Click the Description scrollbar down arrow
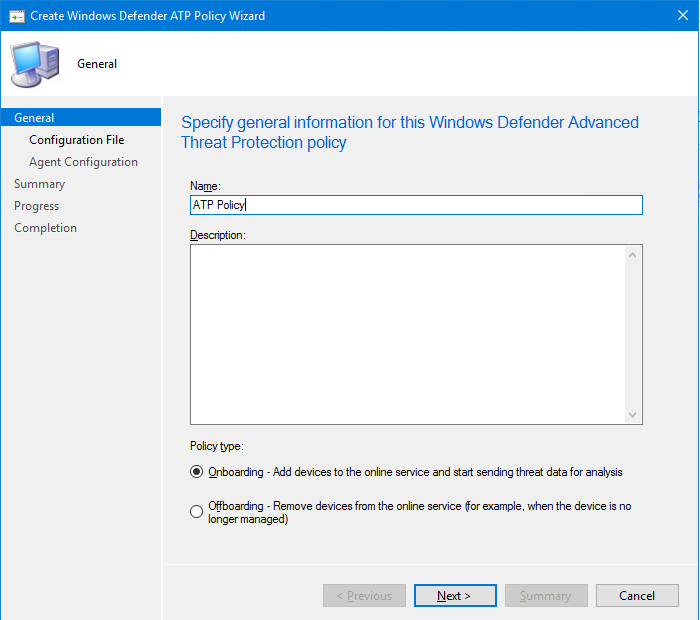This screenshot has height=620, width=700. pyautogui.click(x=632, y=414)
